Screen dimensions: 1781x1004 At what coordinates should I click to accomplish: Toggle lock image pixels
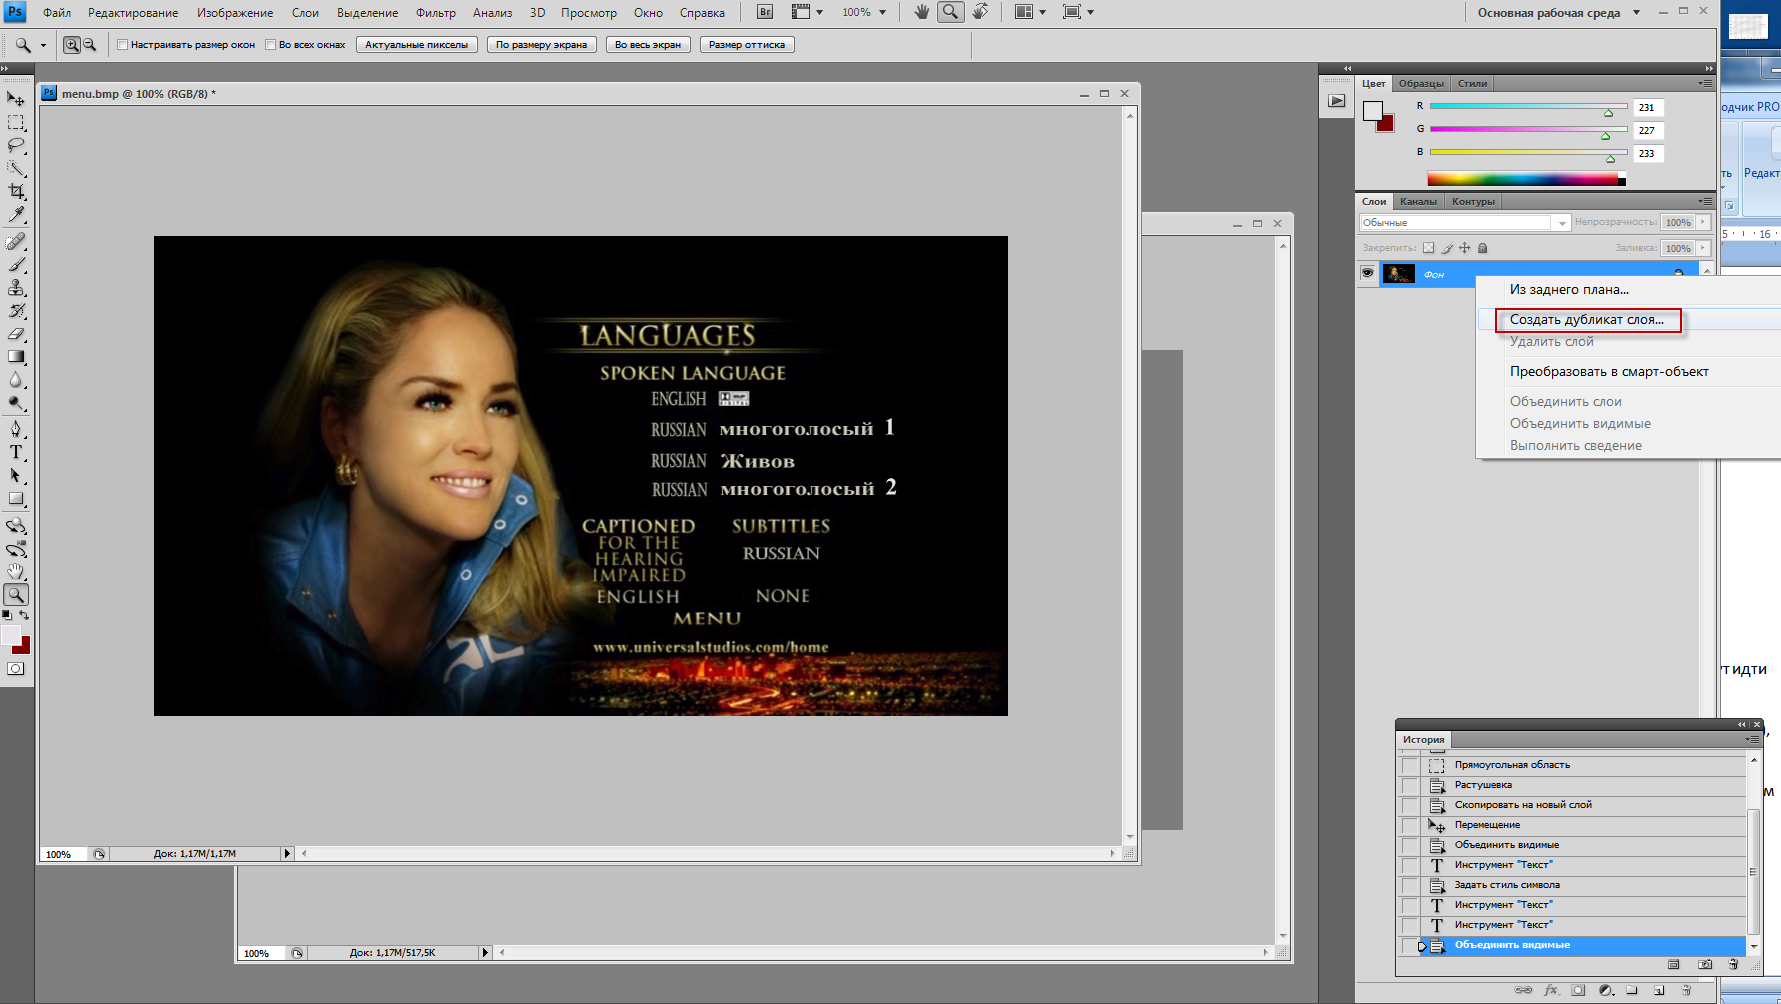(1447, 248)
